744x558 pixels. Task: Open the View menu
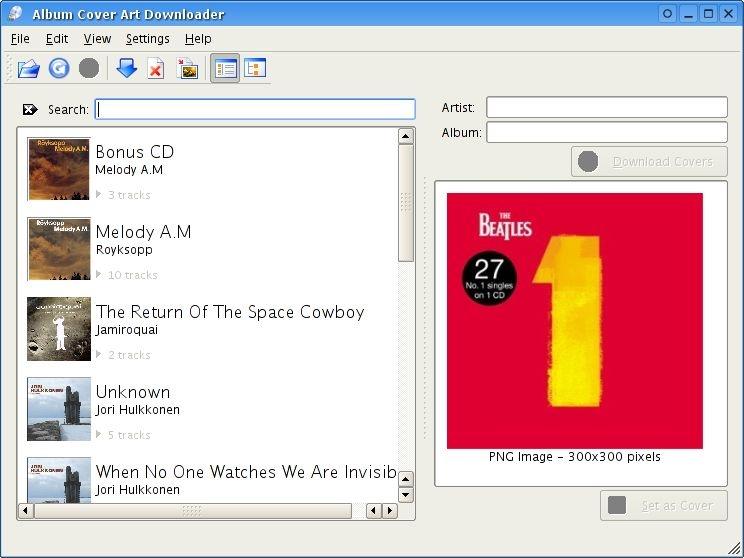point(97,39)
